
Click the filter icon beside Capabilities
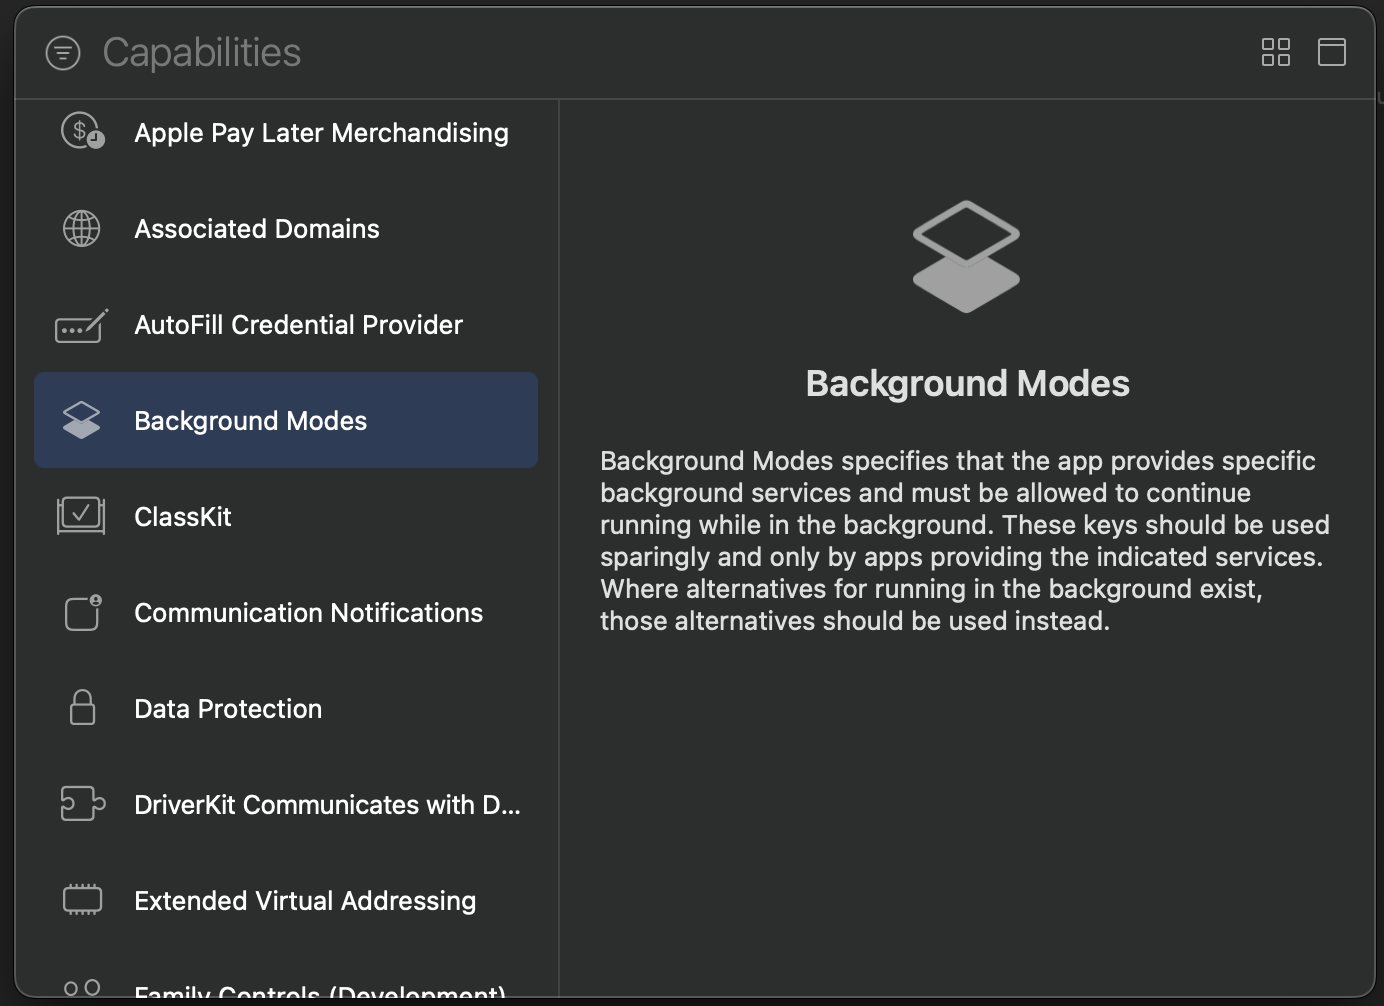(x=63, y=53)
